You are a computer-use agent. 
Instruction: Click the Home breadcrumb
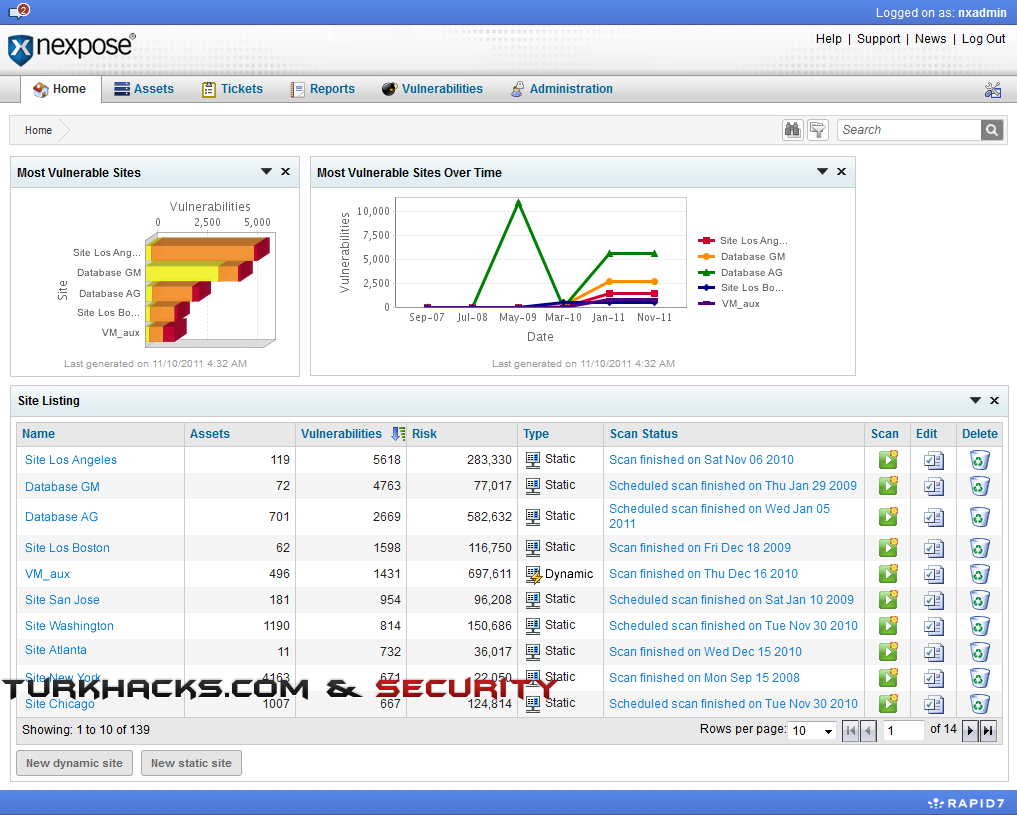[38, 130]
